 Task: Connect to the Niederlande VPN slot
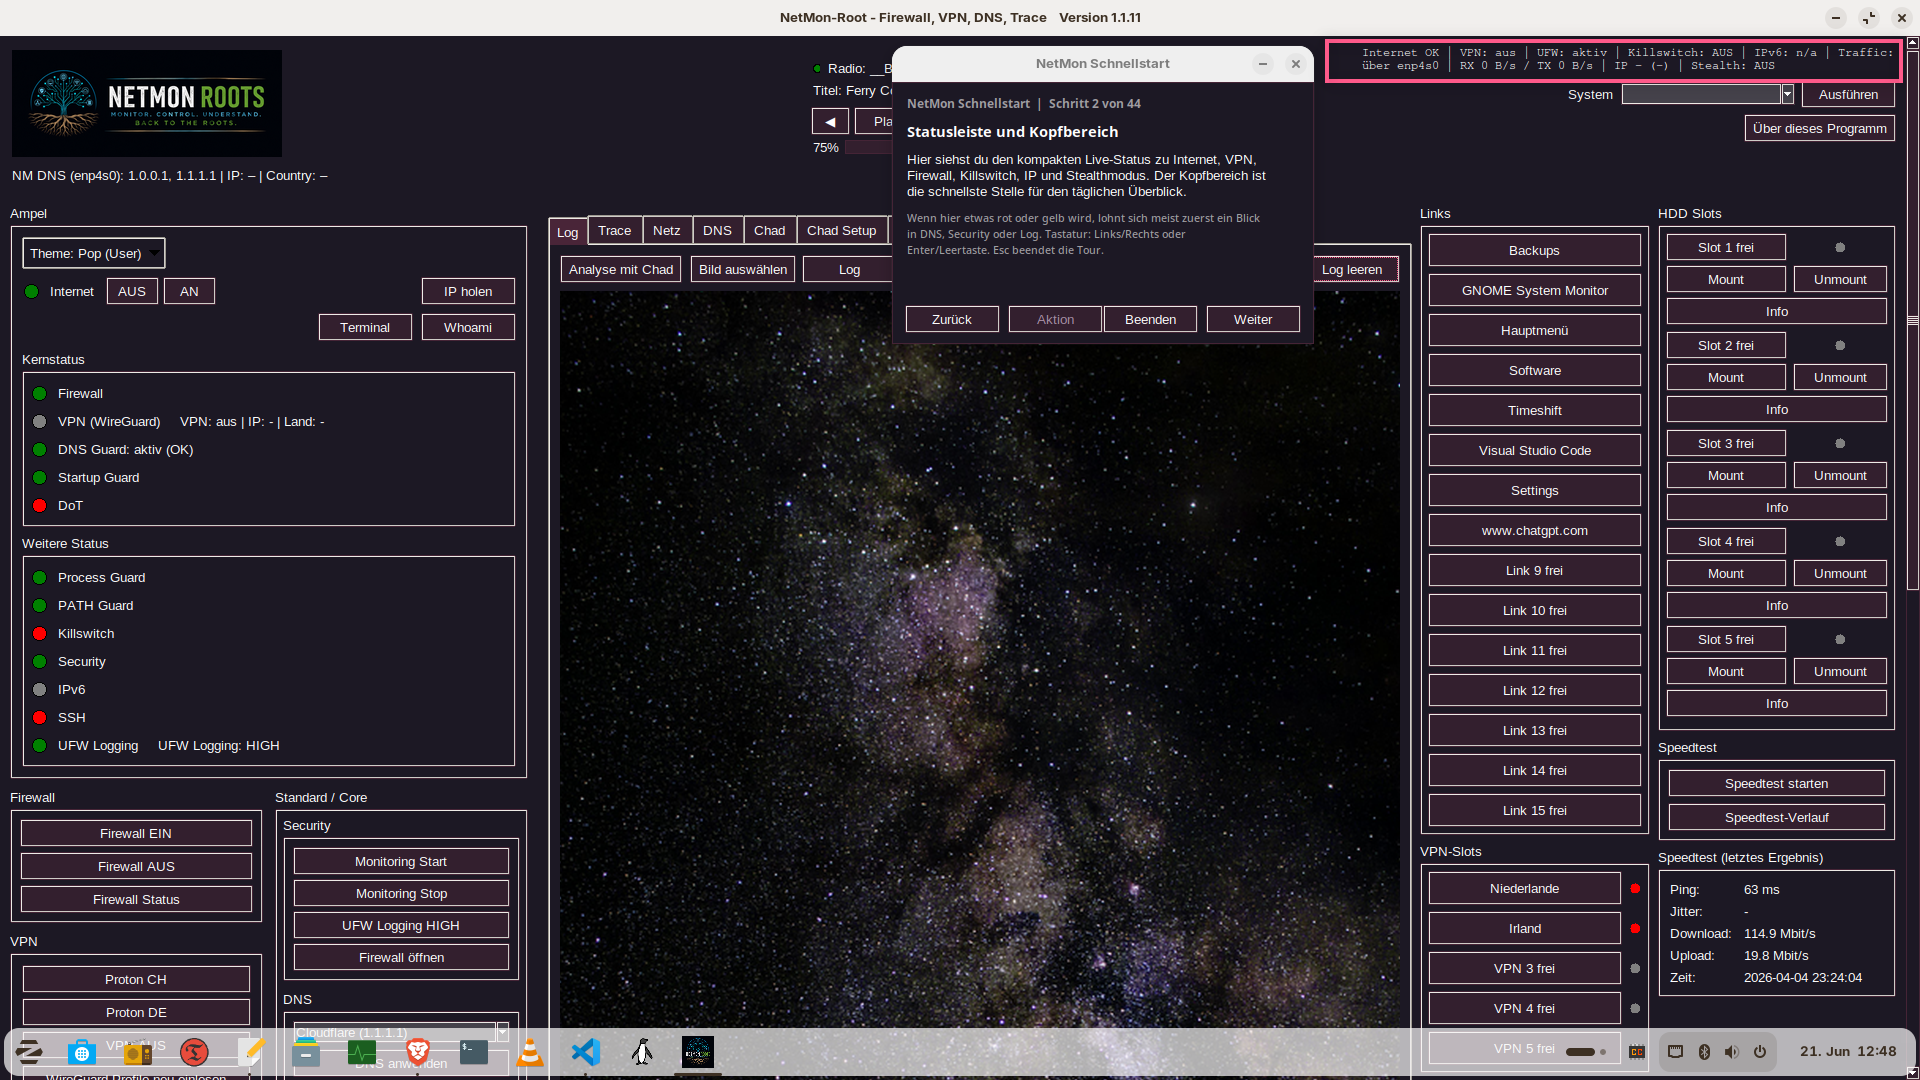[1525, 888]
